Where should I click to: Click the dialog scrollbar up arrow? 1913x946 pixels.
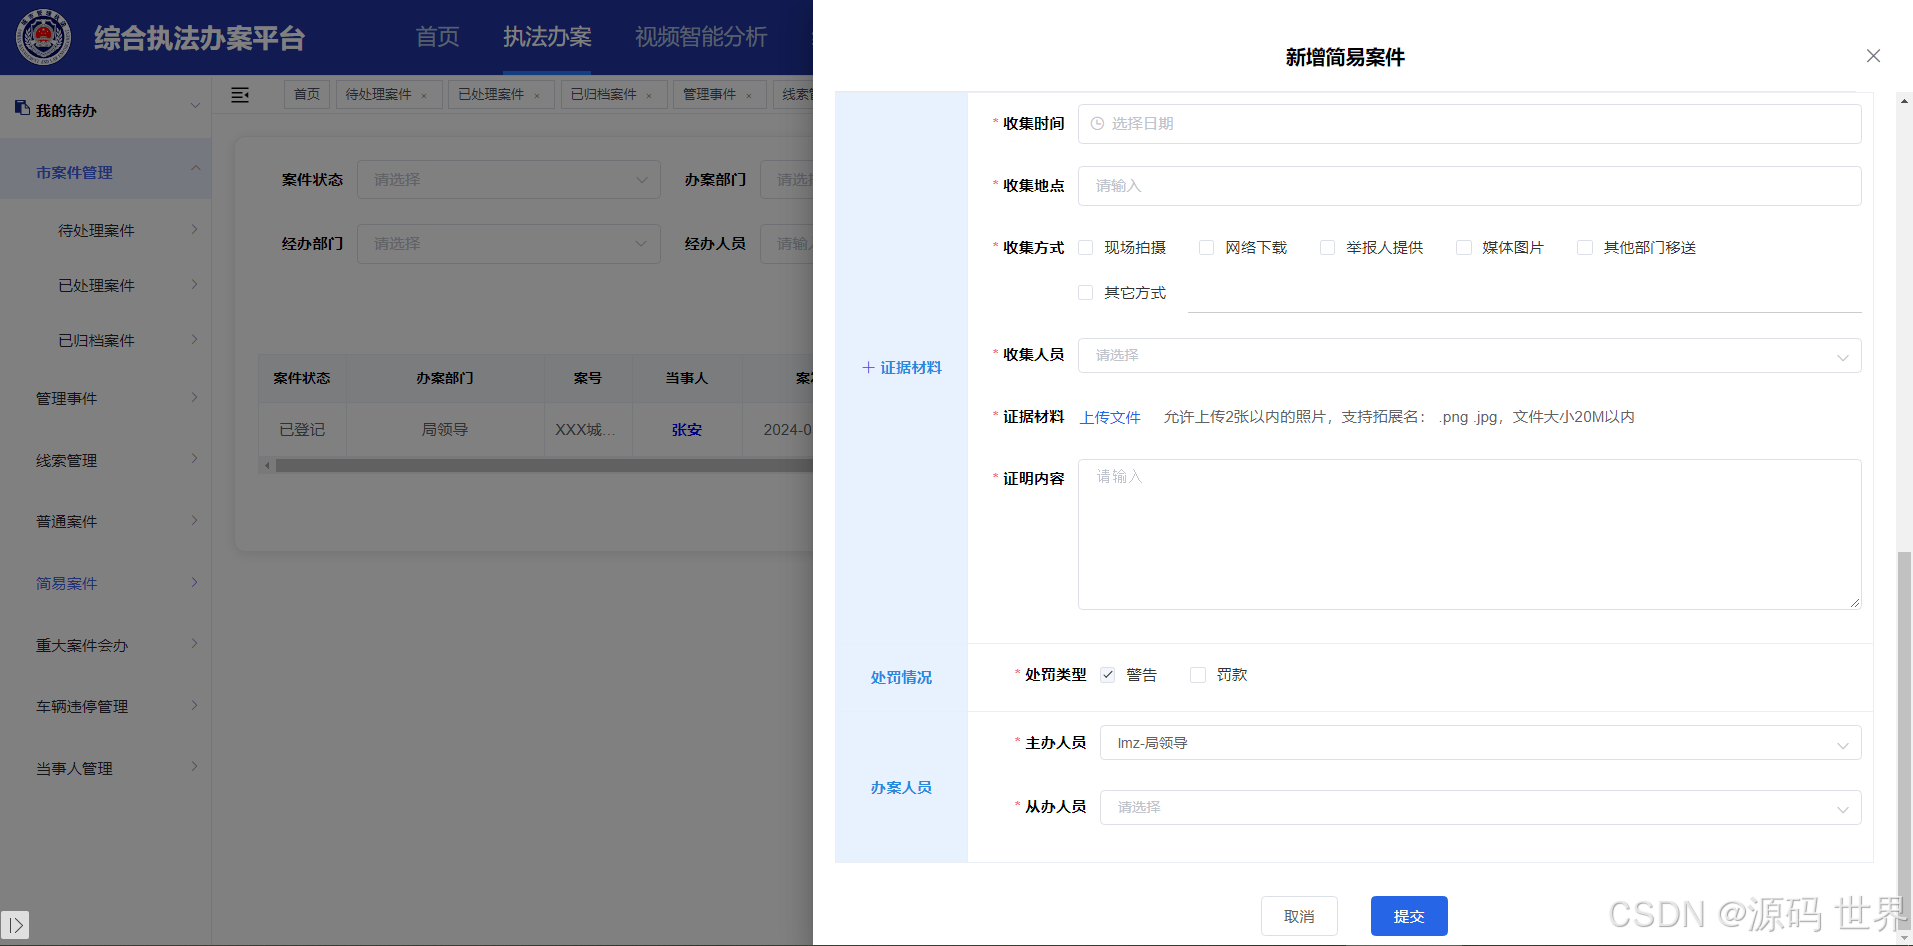pyautogui.click(x=1904, y=100)
